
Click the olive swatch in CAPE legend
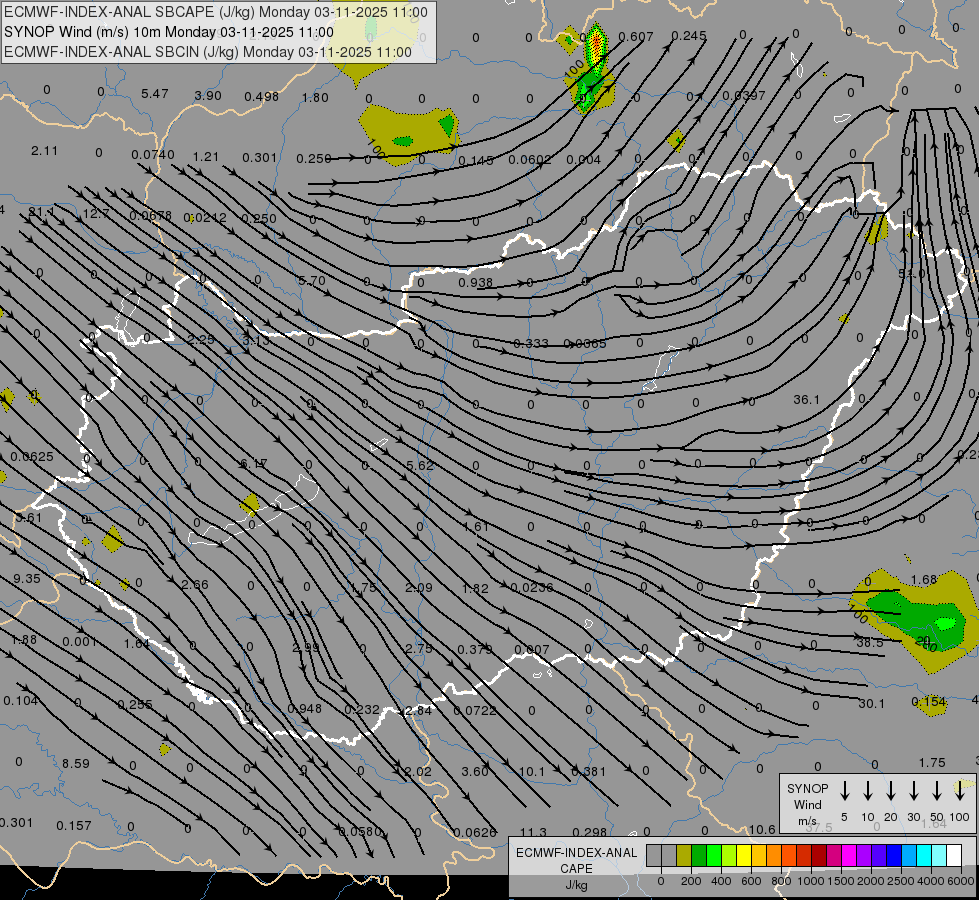click(x=684, y=855)
